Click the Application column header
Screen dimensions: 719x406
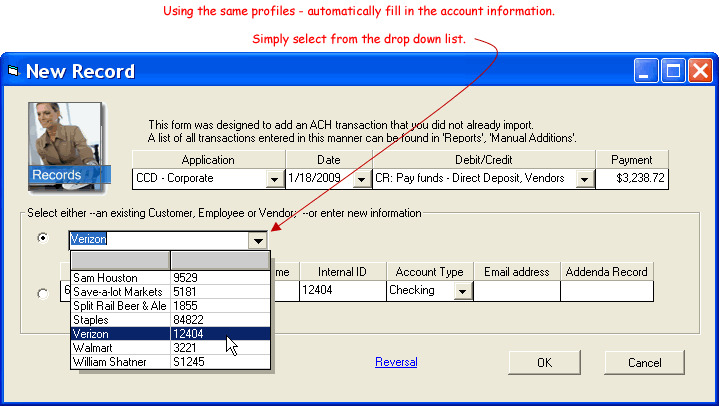[x=208, y=160]
